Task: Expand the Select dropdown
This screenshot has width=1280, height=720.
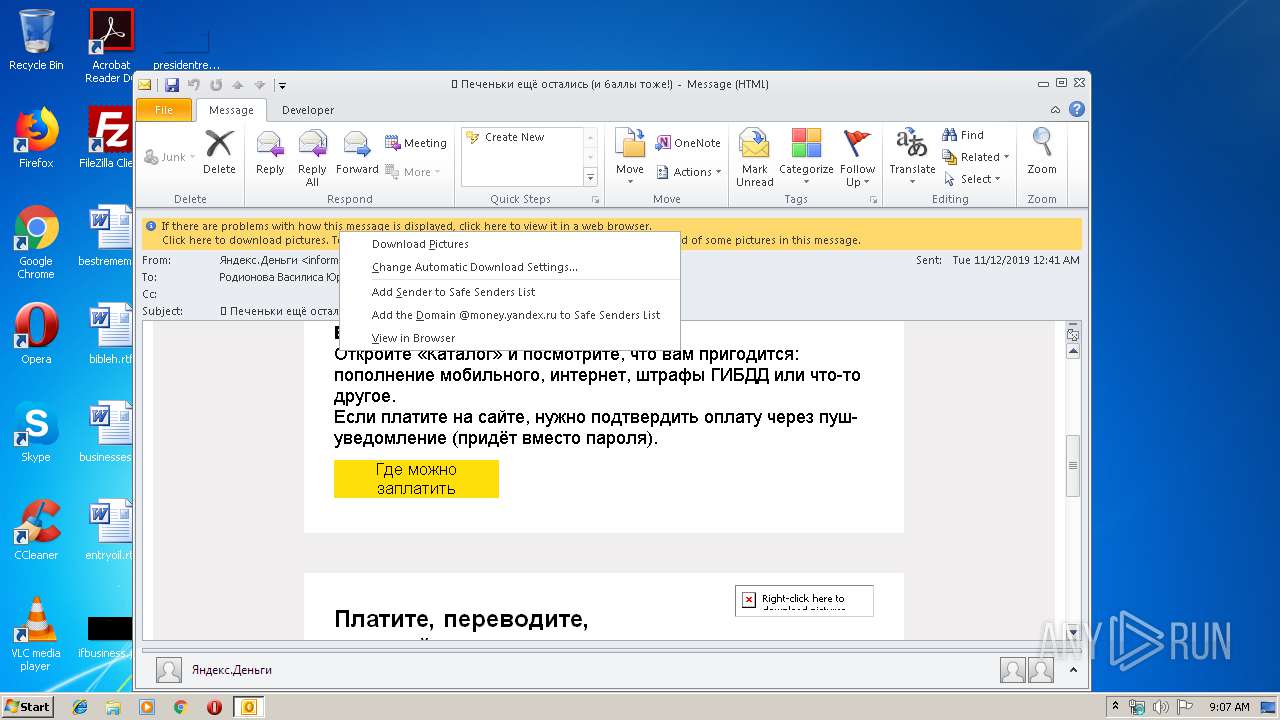Action: 973,179
